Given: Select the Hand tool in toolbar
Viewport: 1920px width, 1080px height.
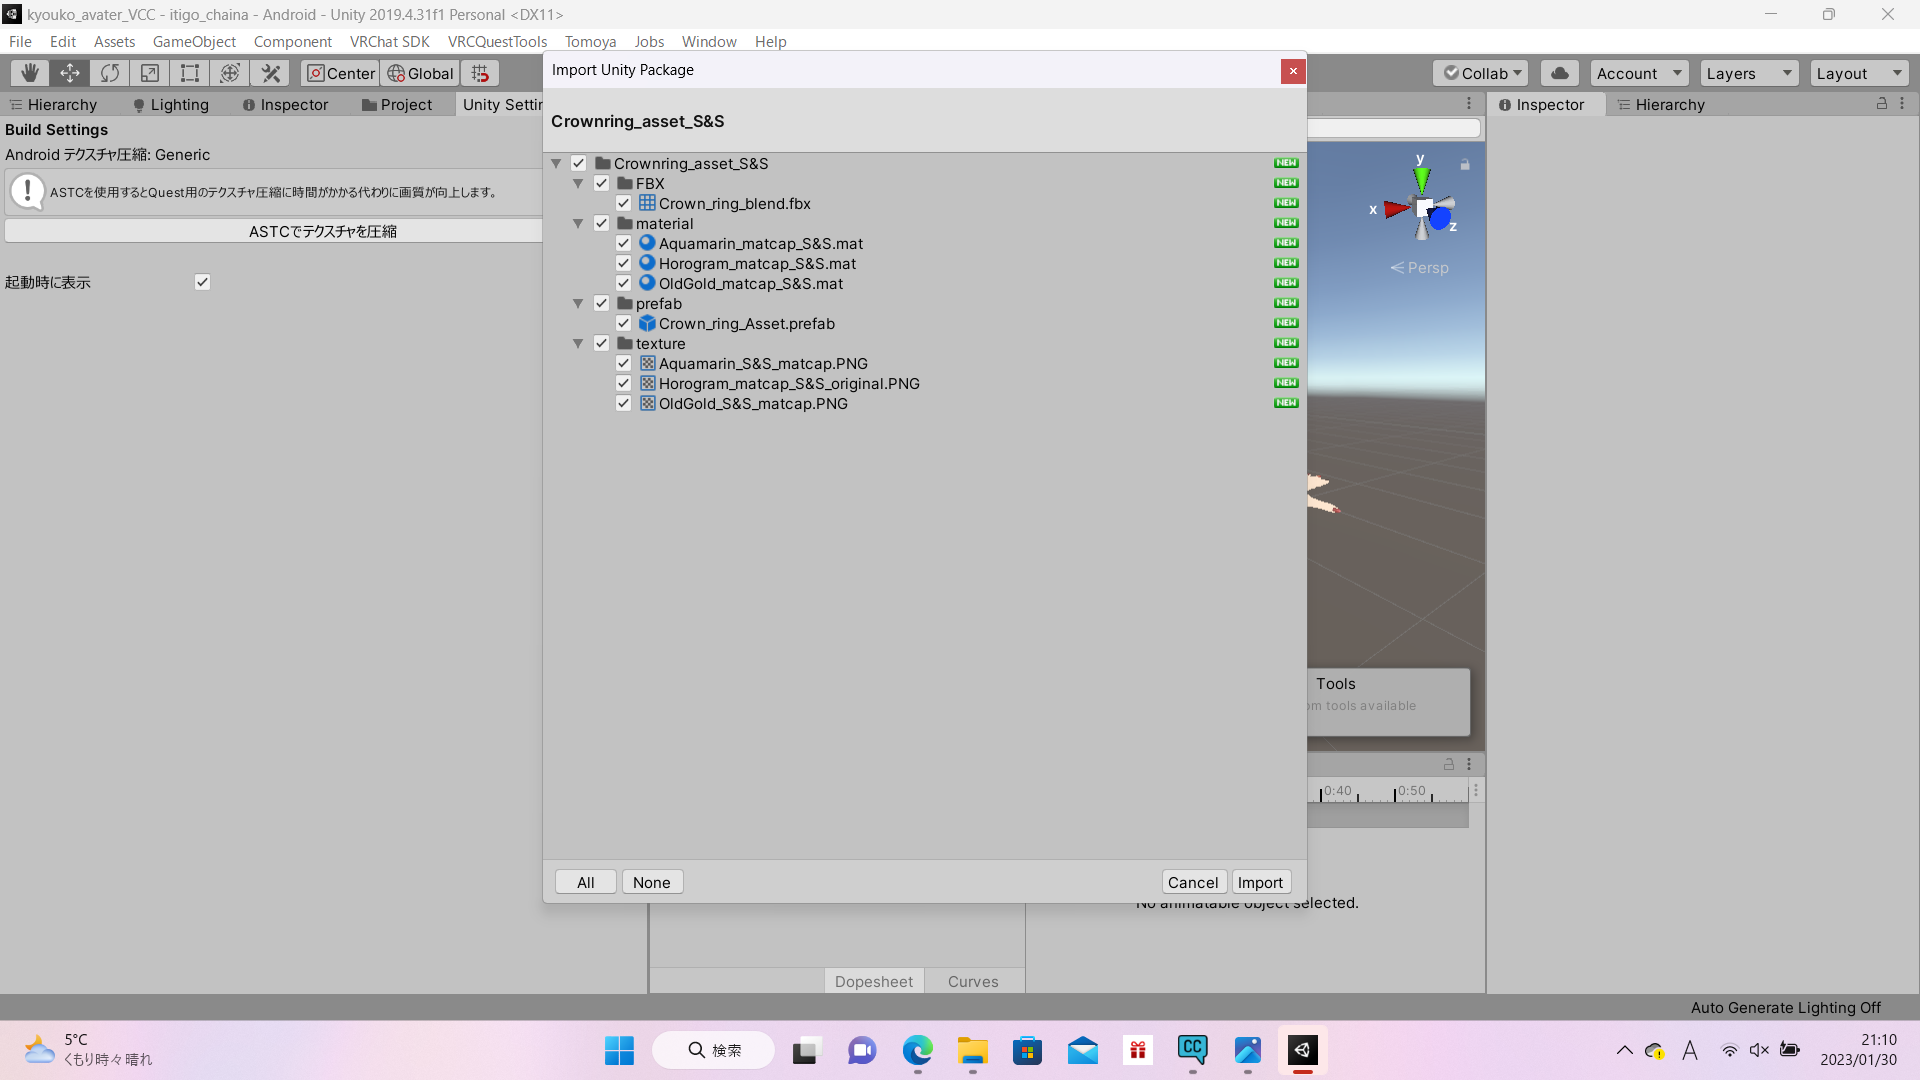Looking at the screenshot, I should pos(30,73).
